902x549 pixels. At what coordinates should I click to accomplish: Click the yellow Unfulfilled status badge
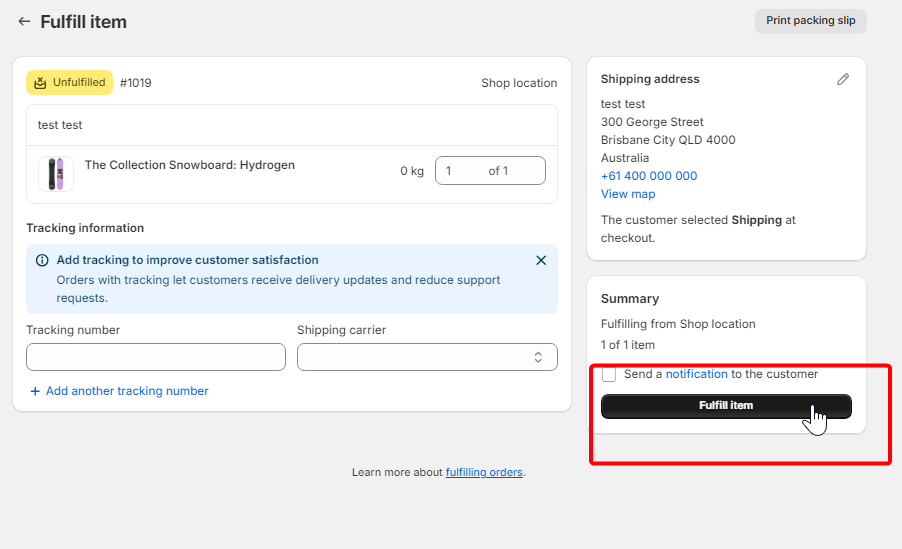[x=69, y=83]
